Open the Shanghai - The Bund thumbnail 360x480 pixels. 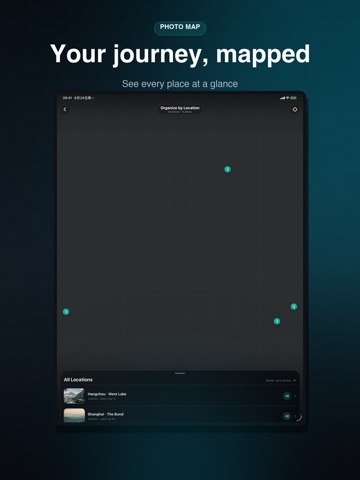click(x=74, y=415)
